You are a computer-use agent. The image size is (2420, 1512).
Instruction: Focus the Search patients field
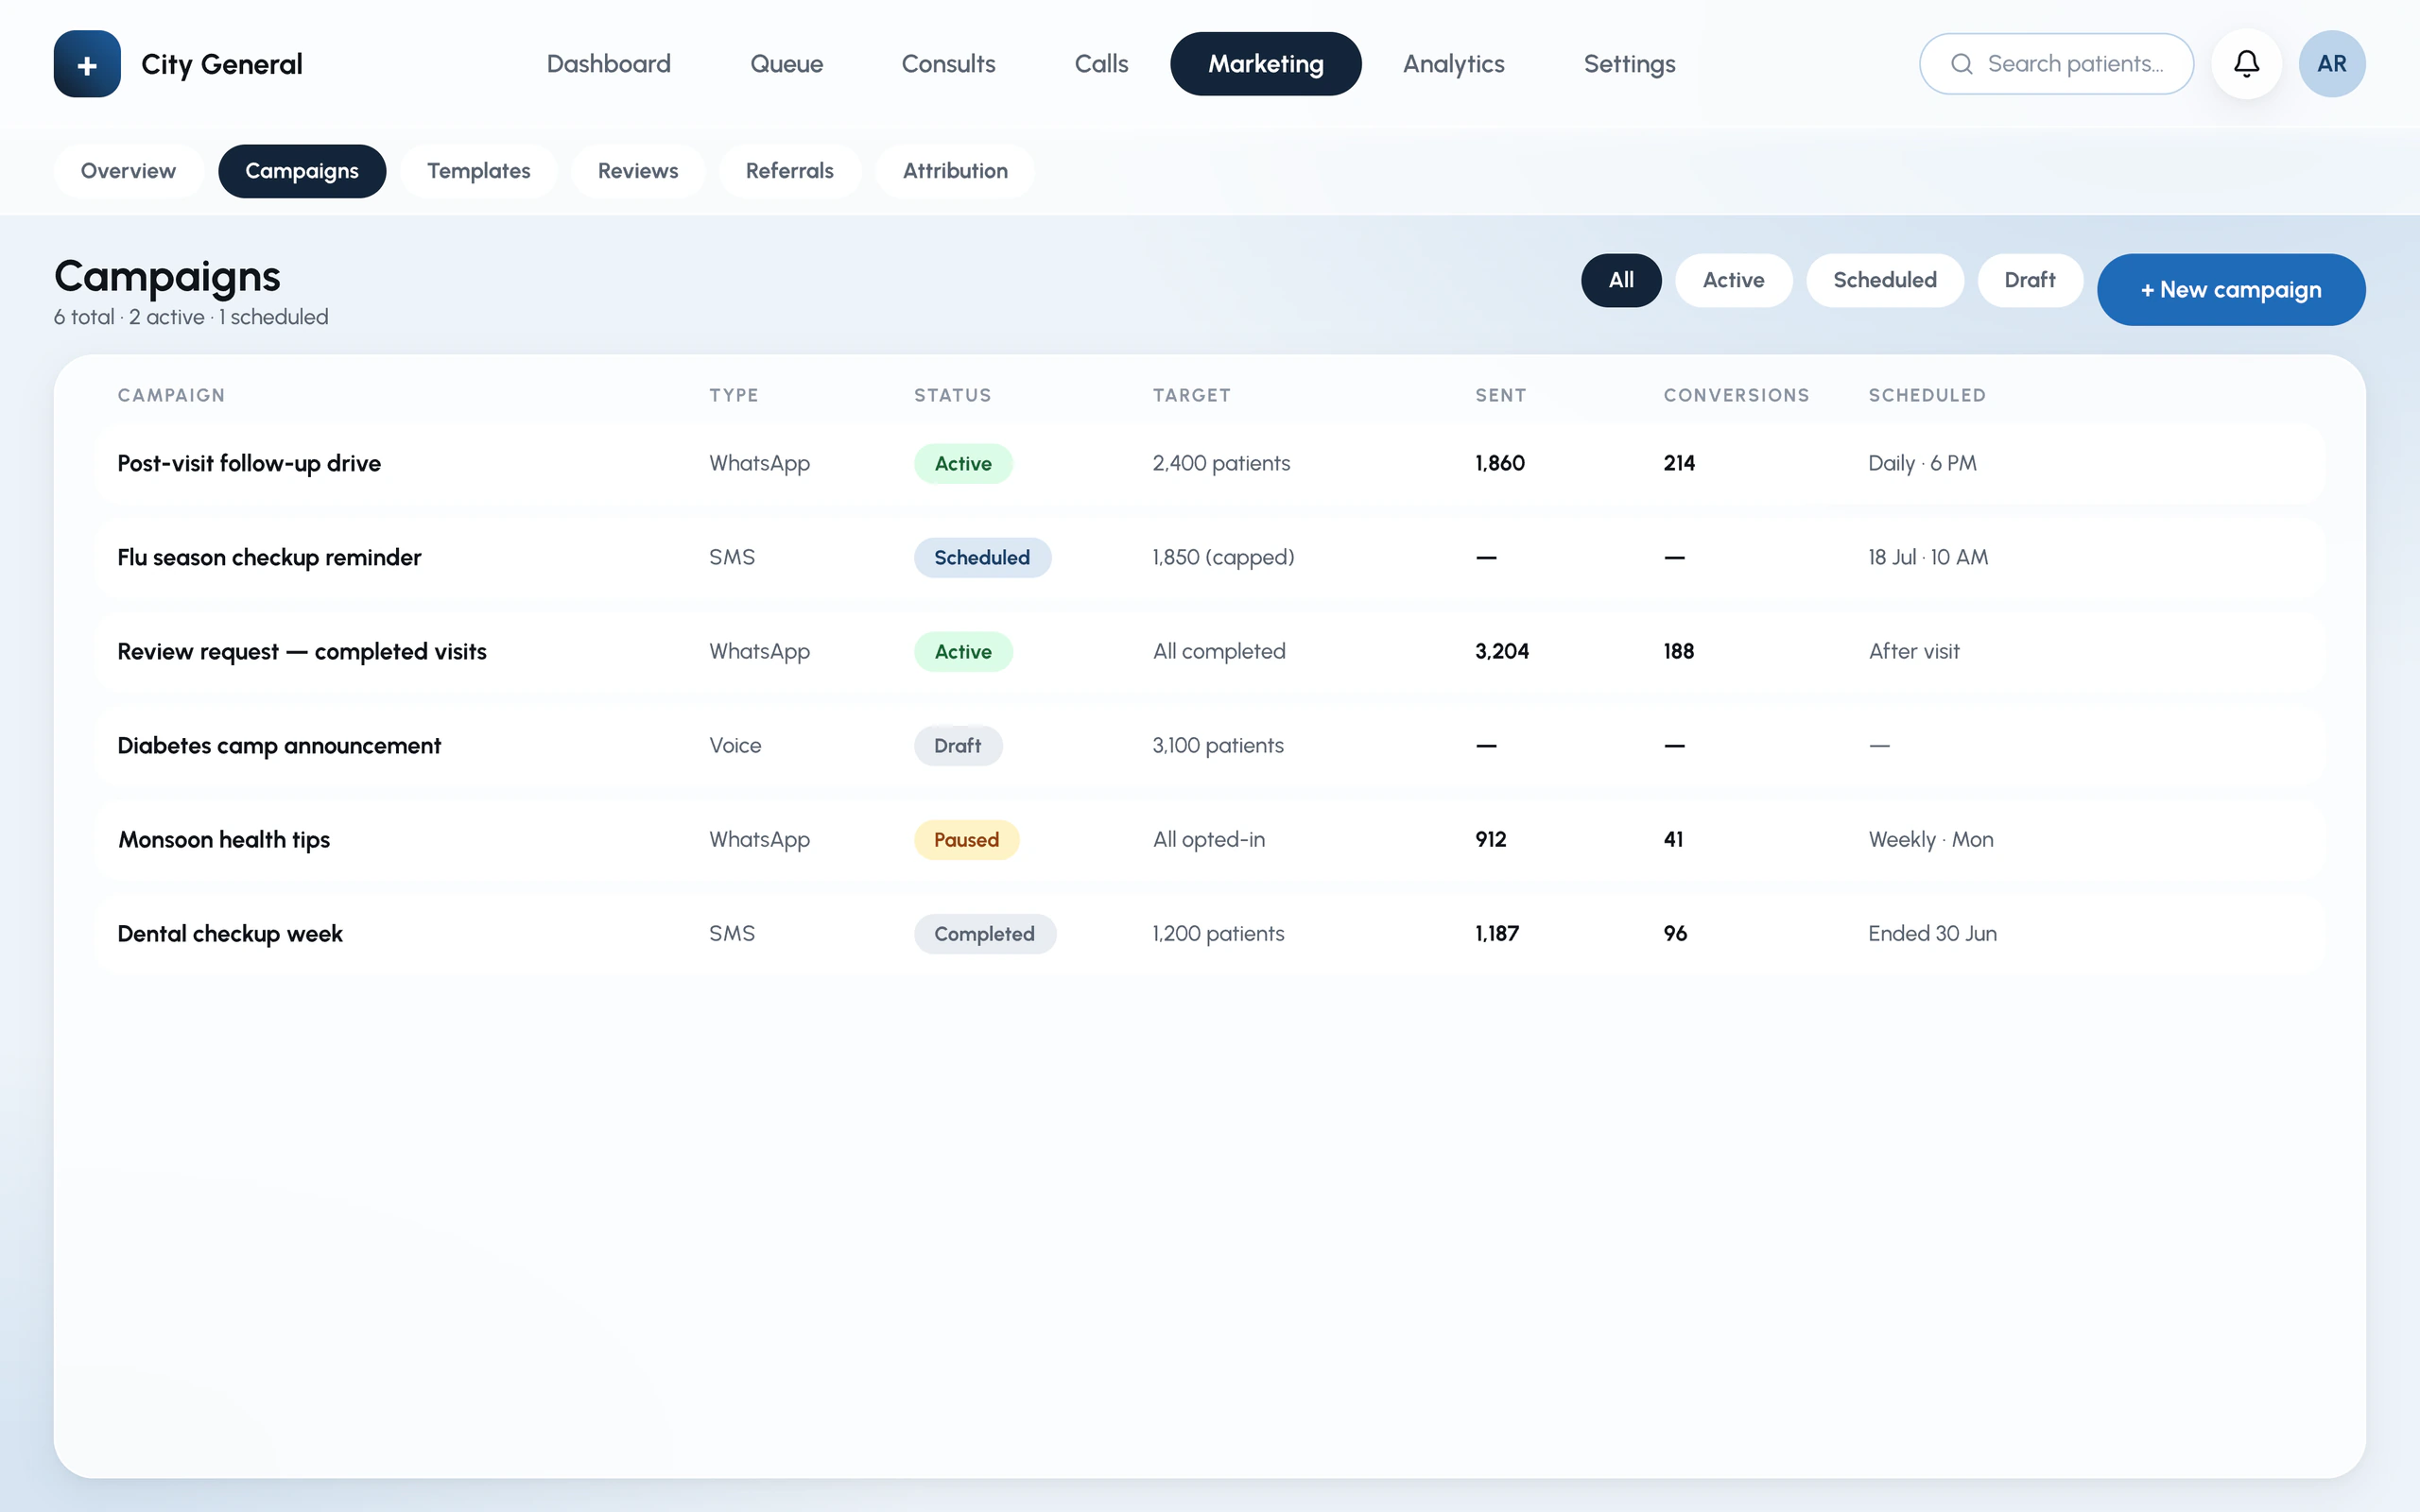(x=2056, y=64)
